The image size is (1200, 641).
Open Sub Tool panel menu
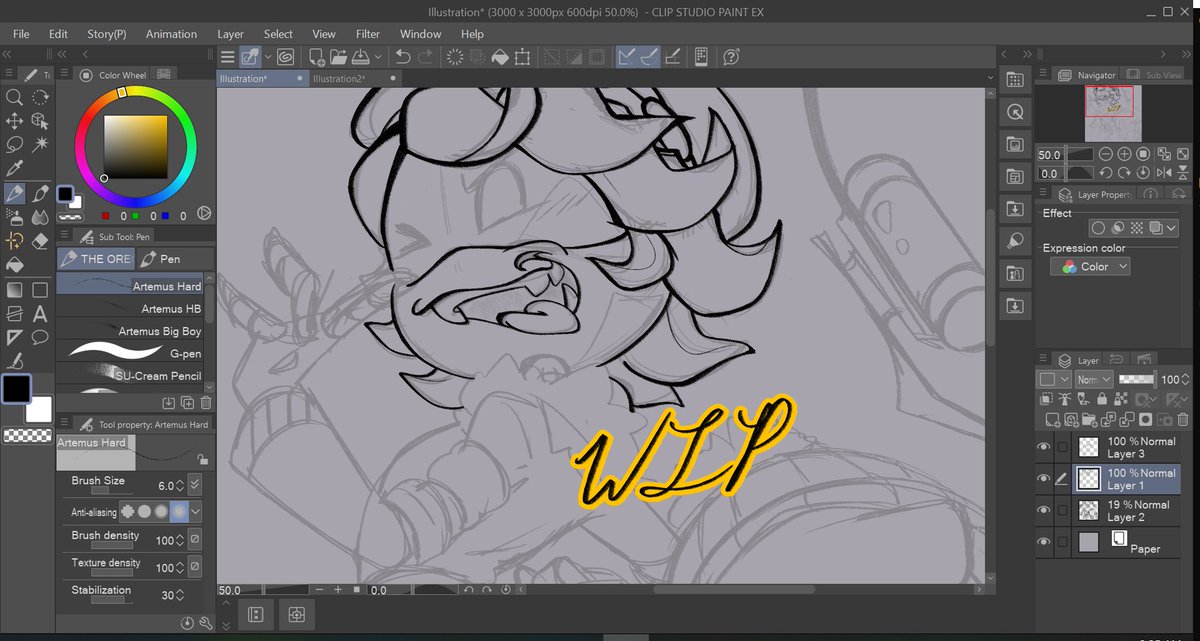[63, 237]
